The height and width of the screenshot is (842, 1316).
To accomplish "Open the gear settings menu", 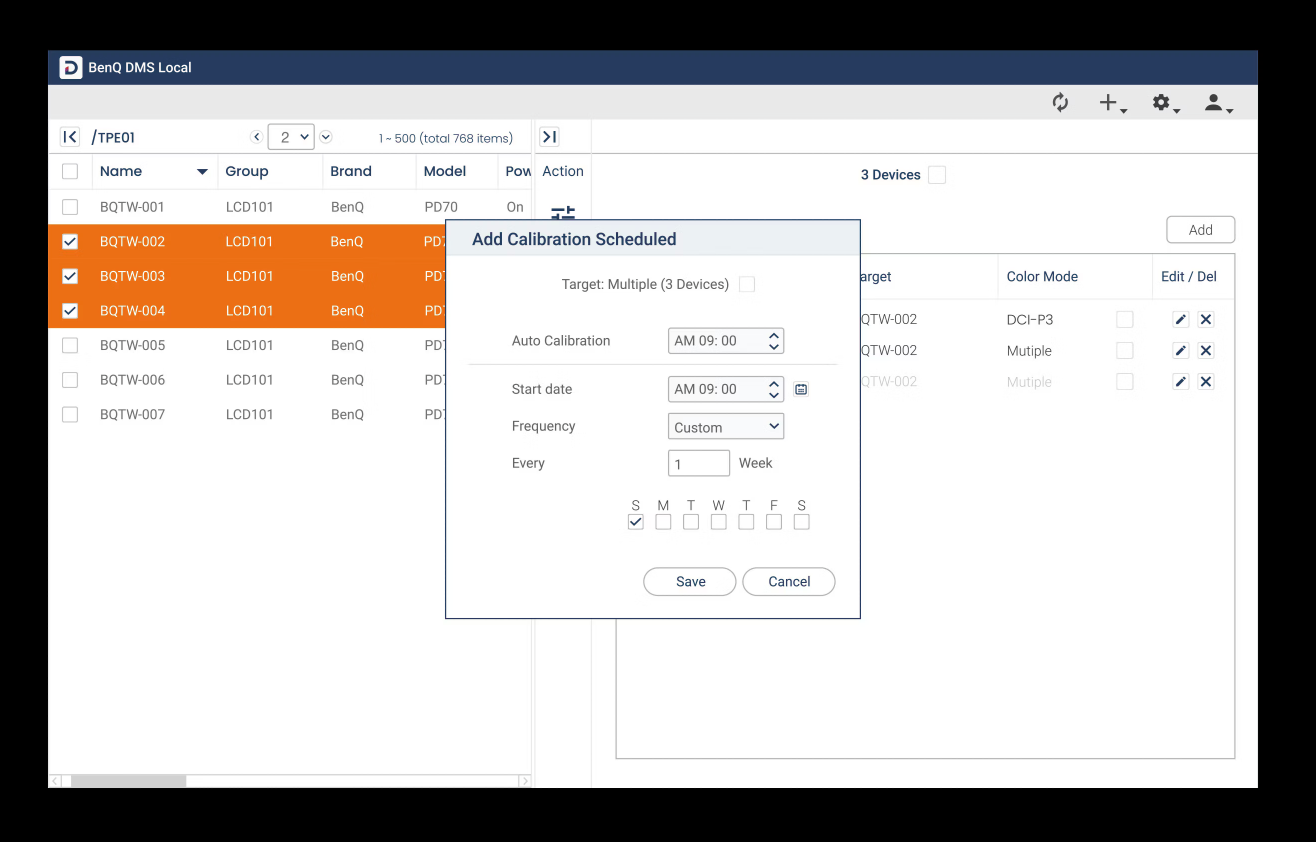I will tap(1163, 103).
